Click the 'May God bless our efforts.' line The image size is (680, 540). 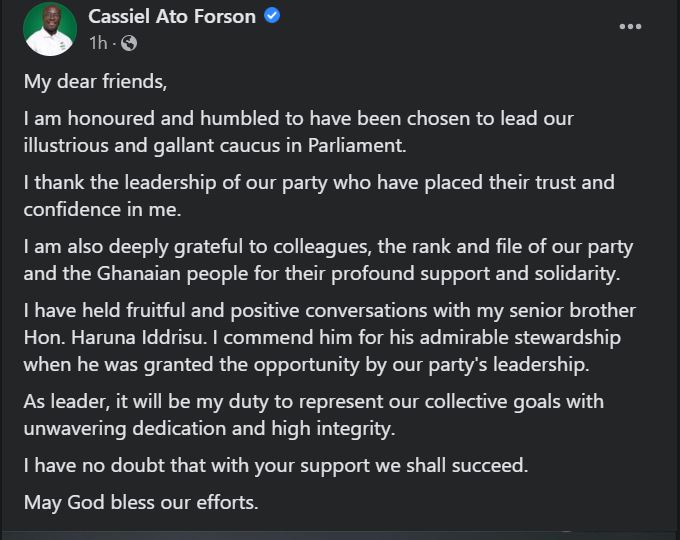coord(141,503)
